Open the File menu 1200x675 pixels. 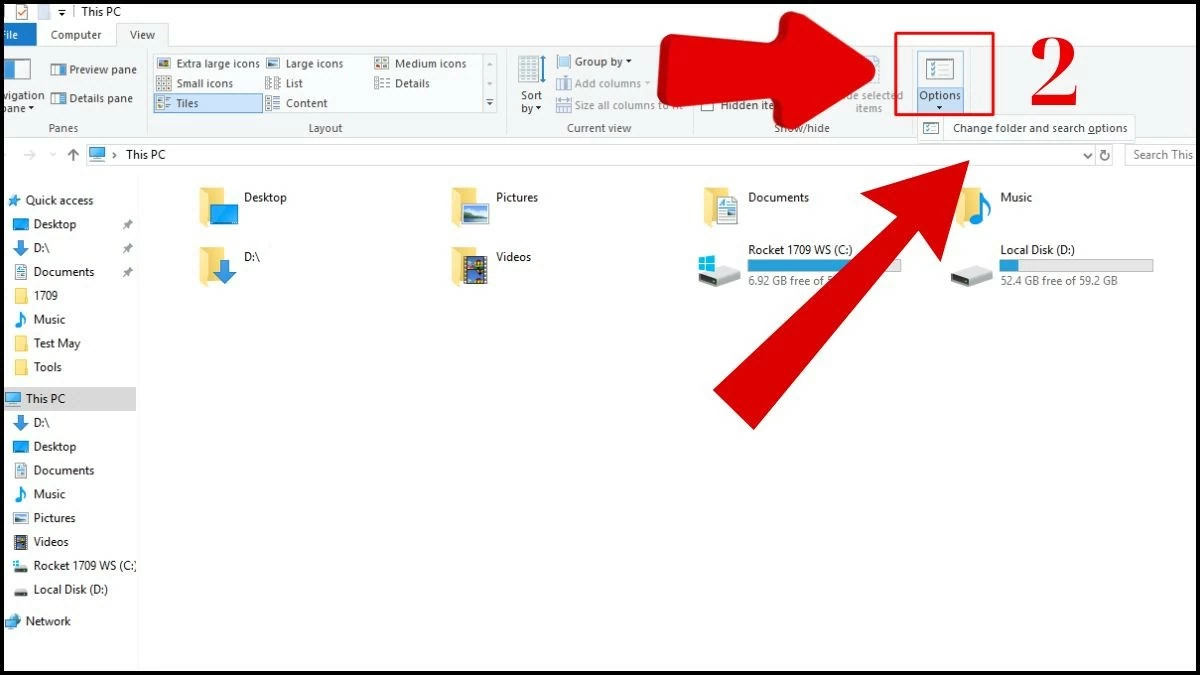click(x=8, y=34)
